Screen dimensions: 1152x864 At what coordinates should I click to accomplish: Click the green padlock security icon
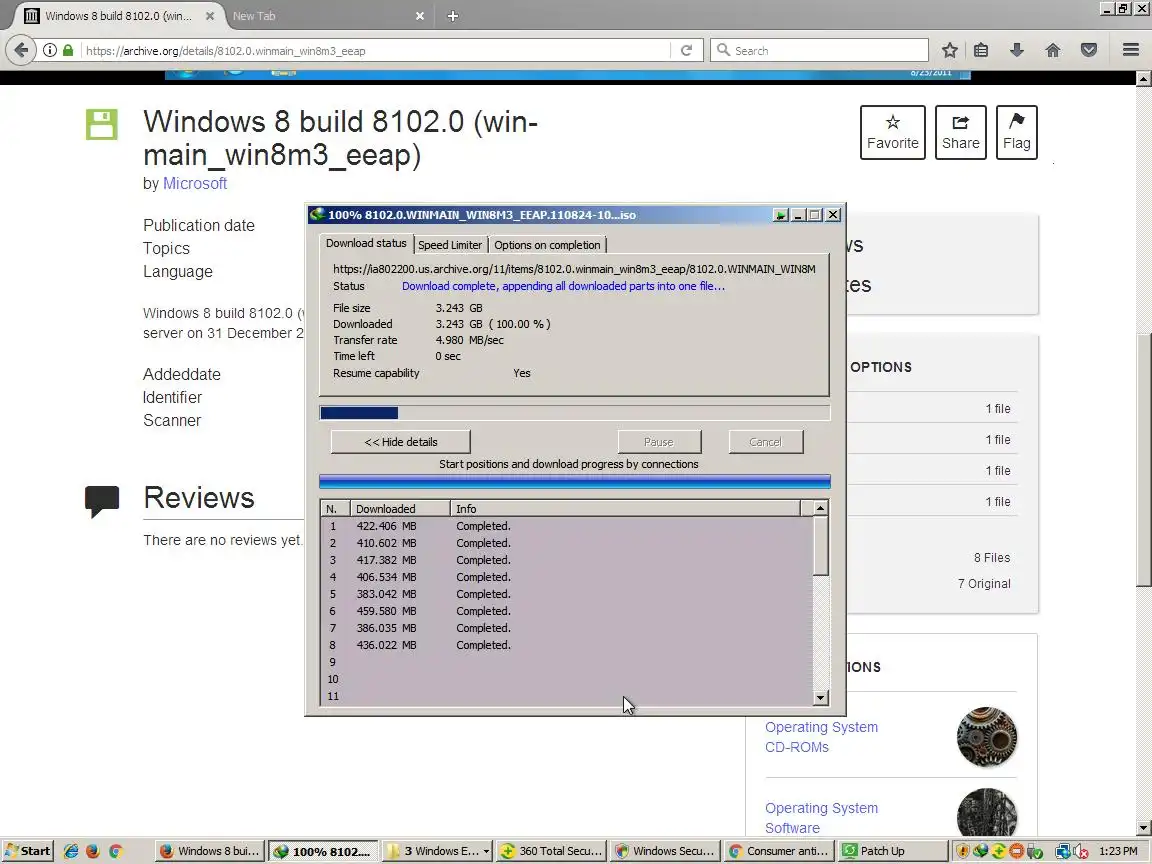point(68,51)
